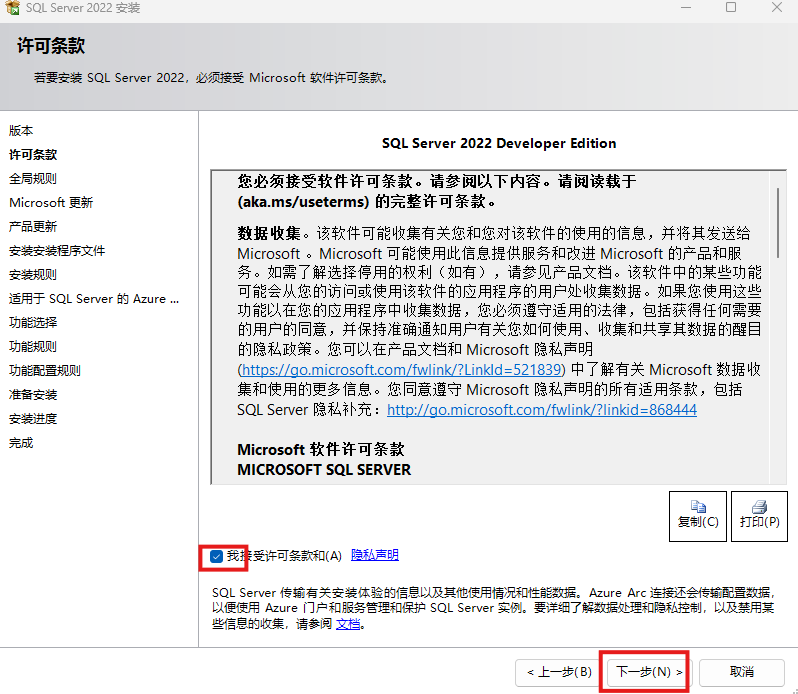Select the Microsoft 更新 step in sidebar

pyautogui.click(x=51, y=203)
